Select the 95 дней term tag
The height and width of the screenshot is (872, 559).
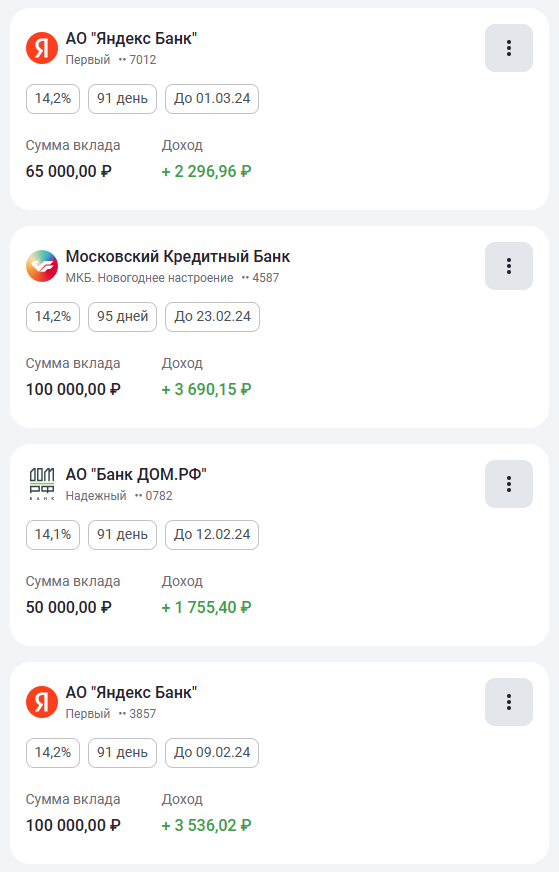point(122,316)
